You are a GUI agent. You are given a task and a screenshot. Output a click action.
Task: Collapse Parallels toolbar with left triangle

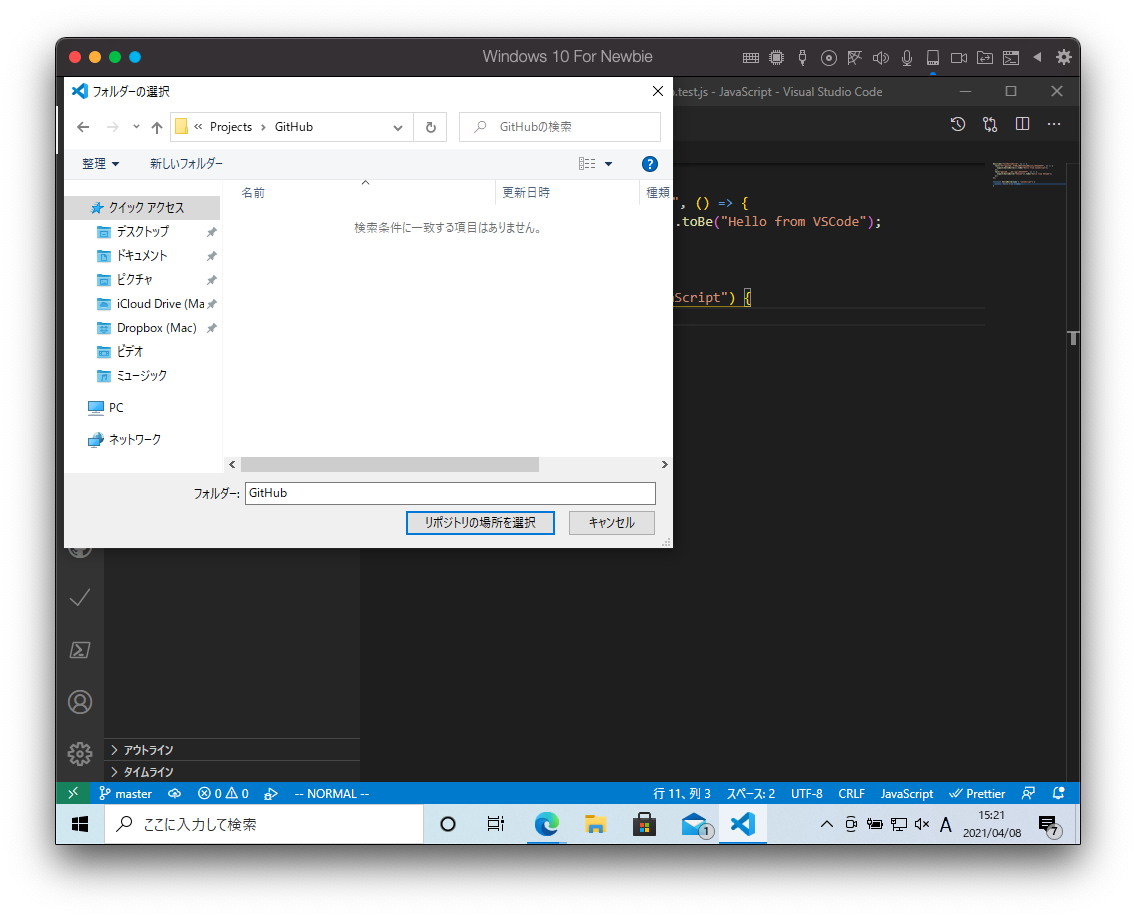[x=1037, y=57]
